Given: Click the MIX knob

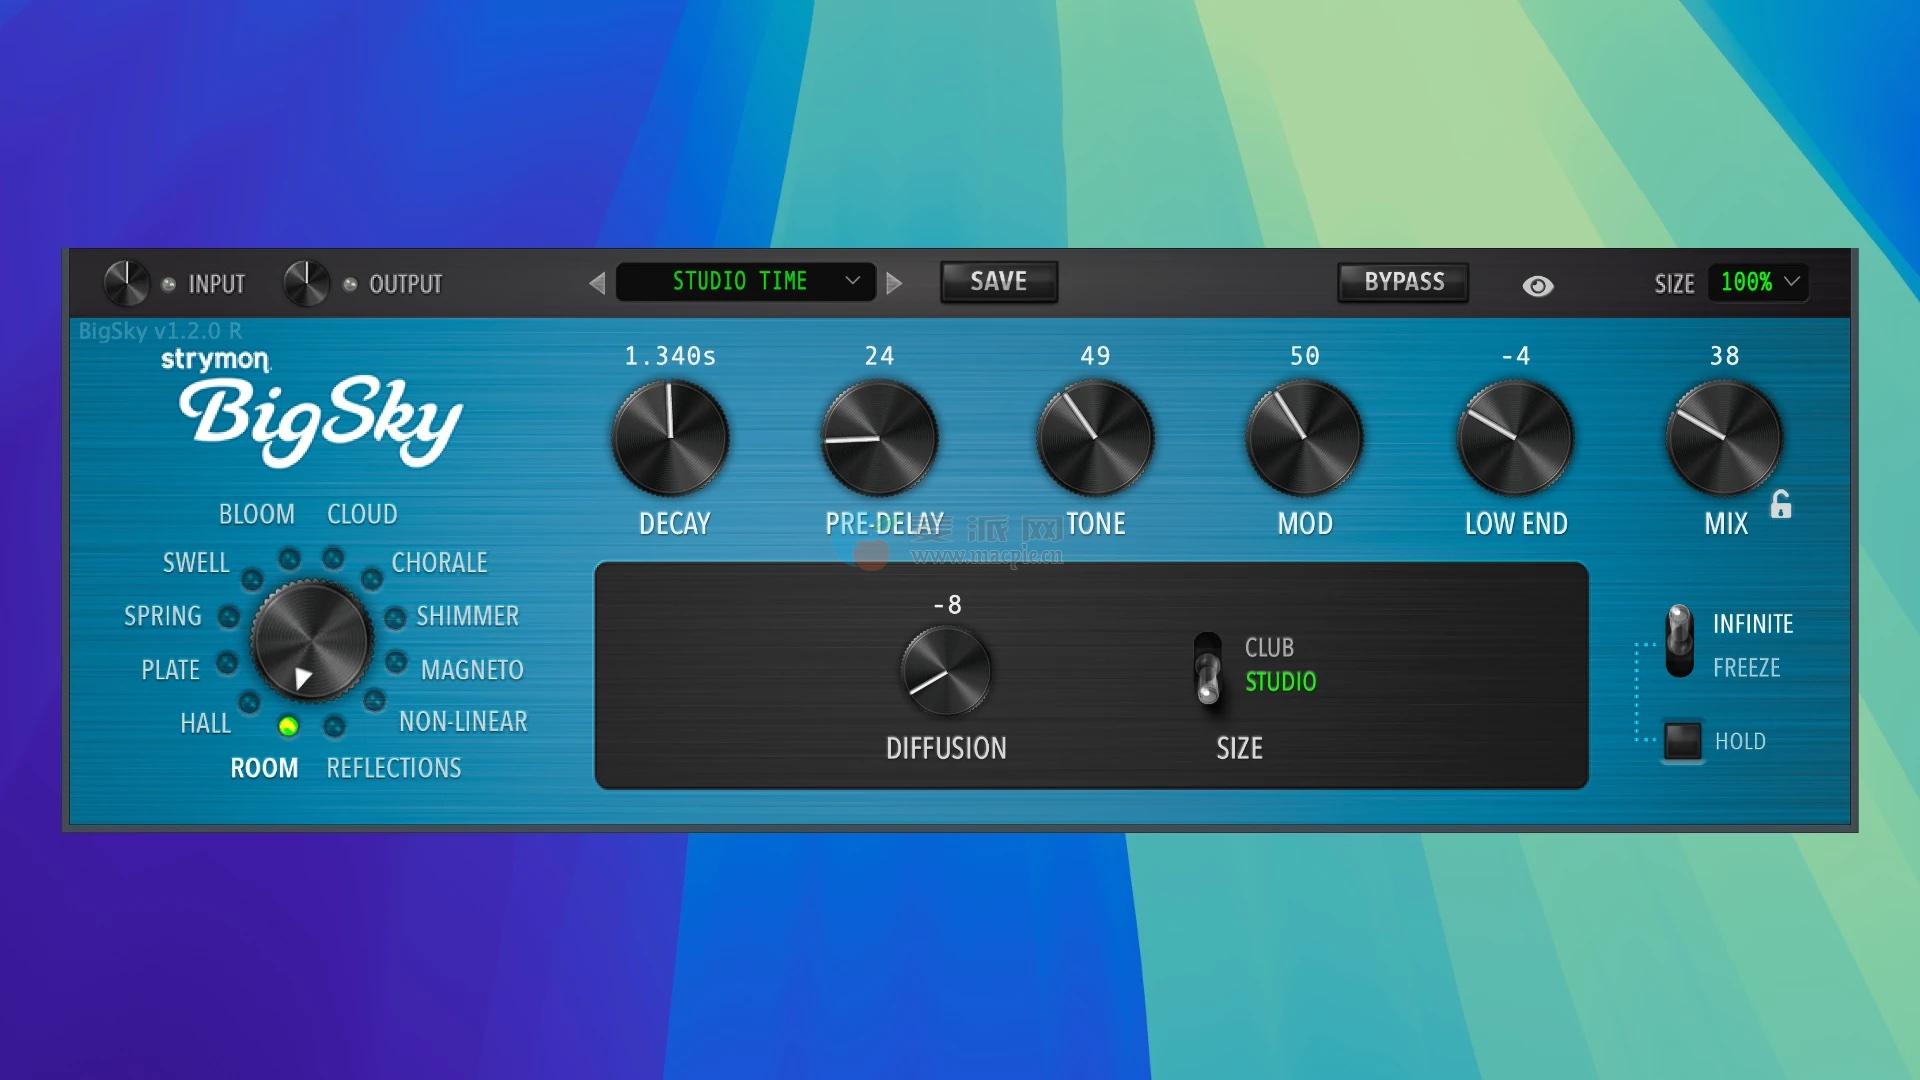Looking at the screenshot, I should [x=1725, y=438].
